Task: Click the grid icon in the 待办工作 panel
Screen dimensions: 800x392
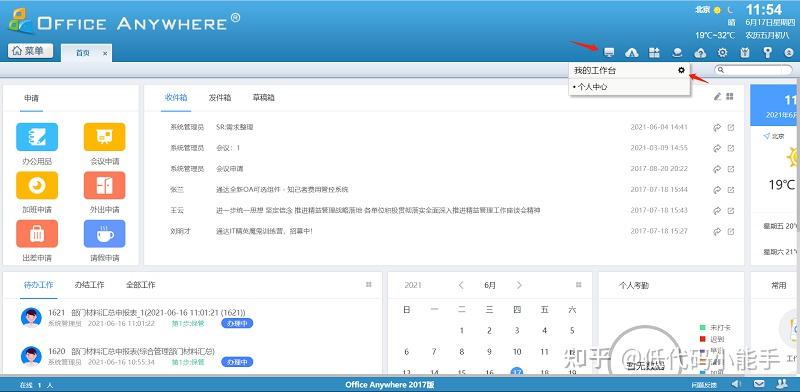Action: (x=368, y=285)
